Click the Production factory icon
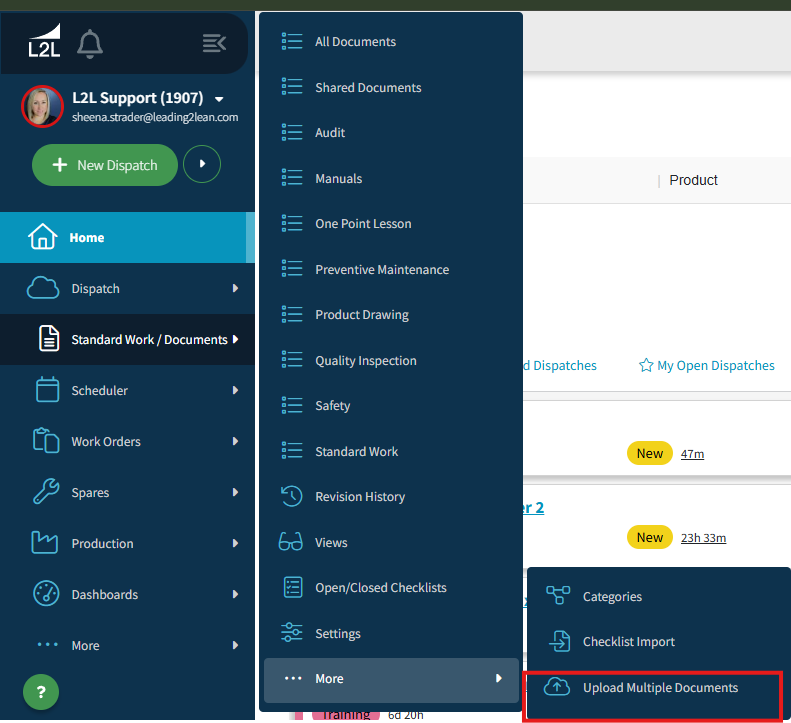This screenshot has height=723, width=791. coord(44,543)
